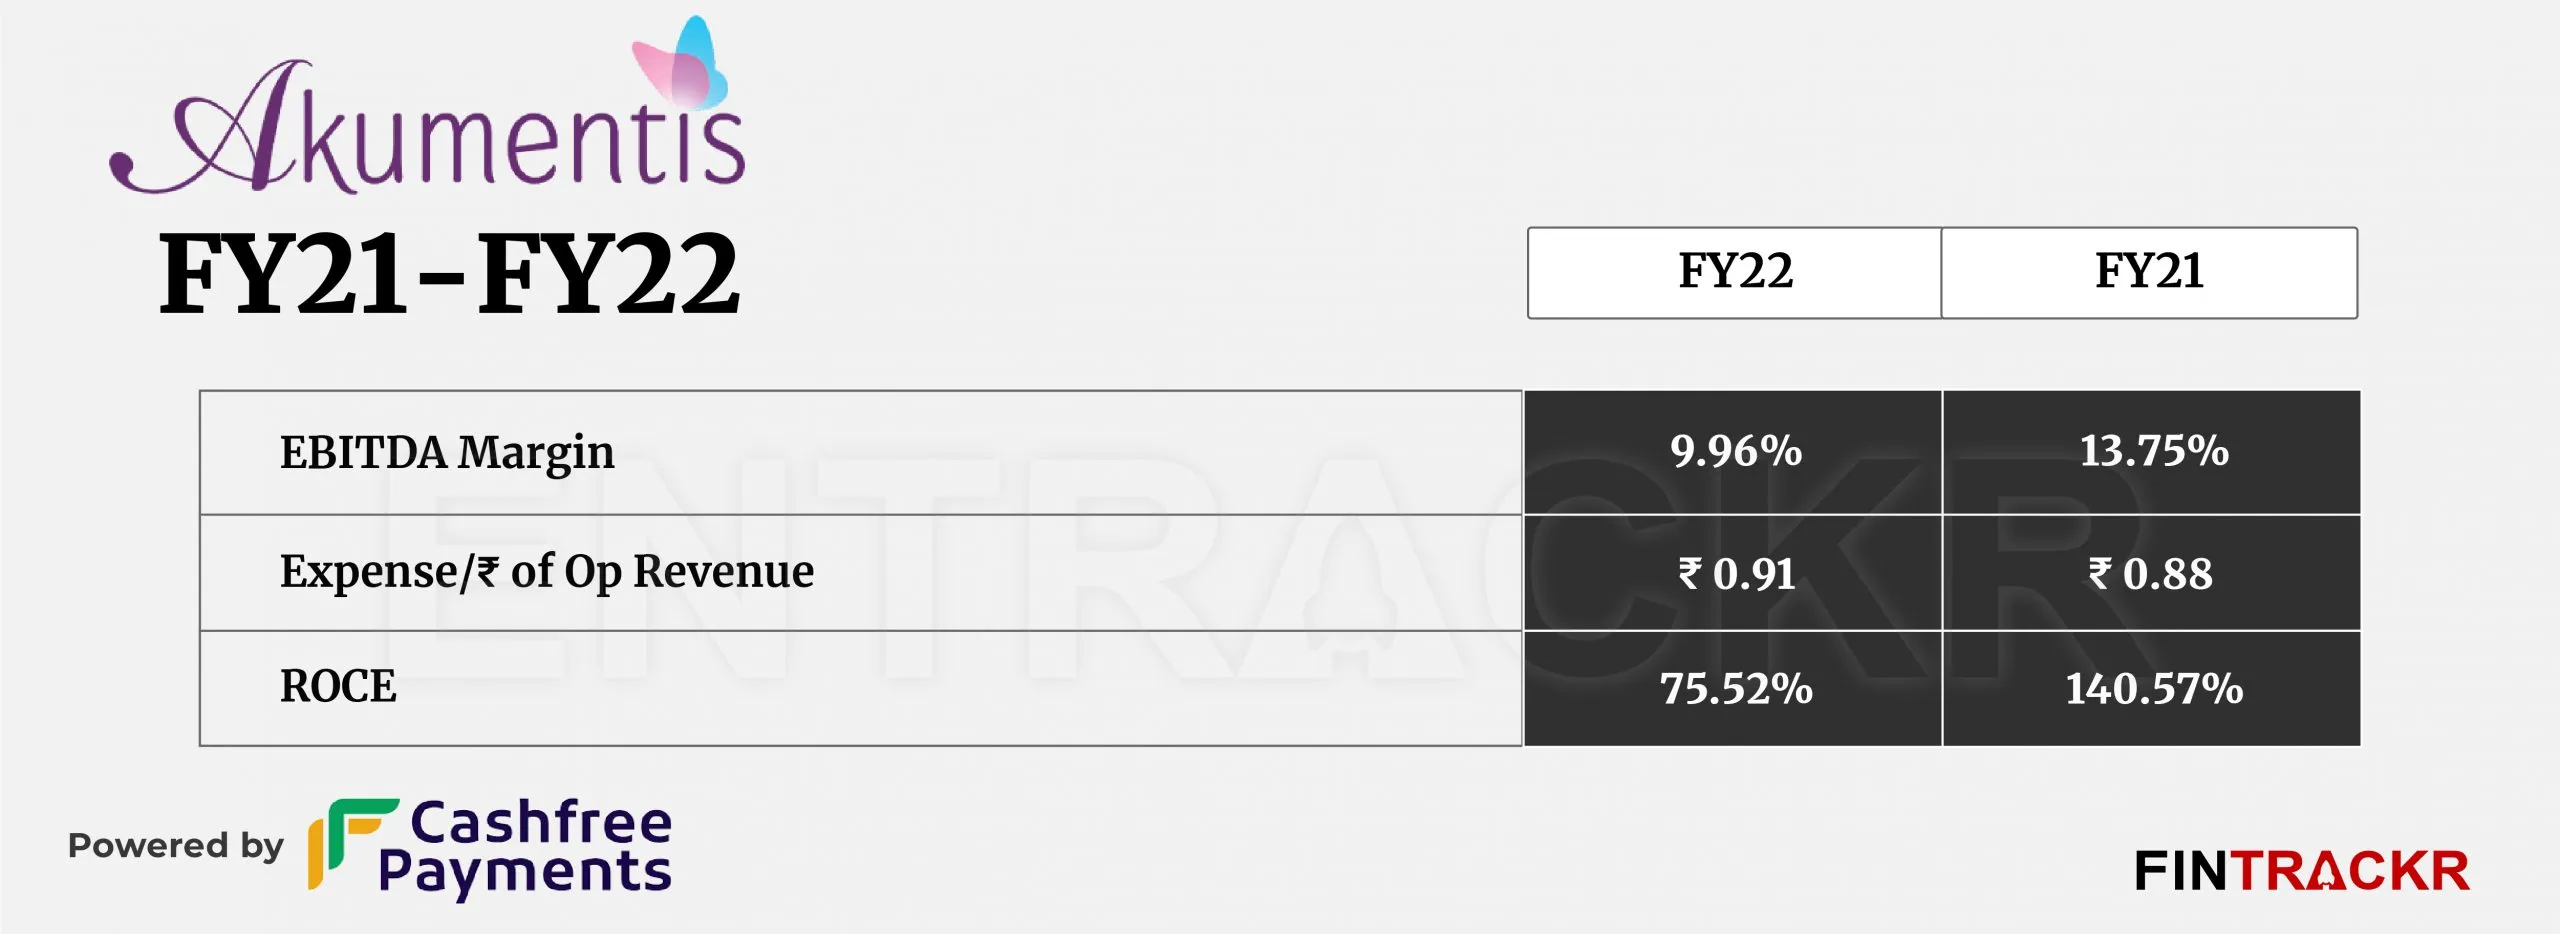Click the Akumentis butterfly logo icon
This screenshot has width=2560, height=934.
(x=681, y=62)
